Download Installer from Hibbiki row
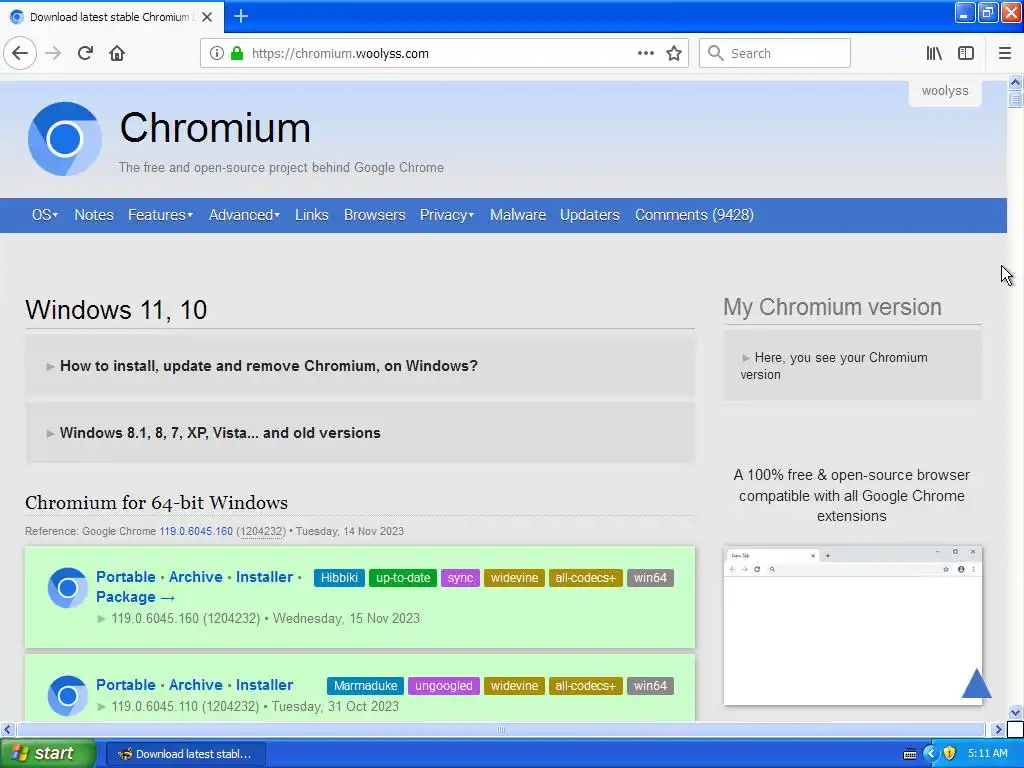This screenshot has height=768, width=1024. (264, 577)
